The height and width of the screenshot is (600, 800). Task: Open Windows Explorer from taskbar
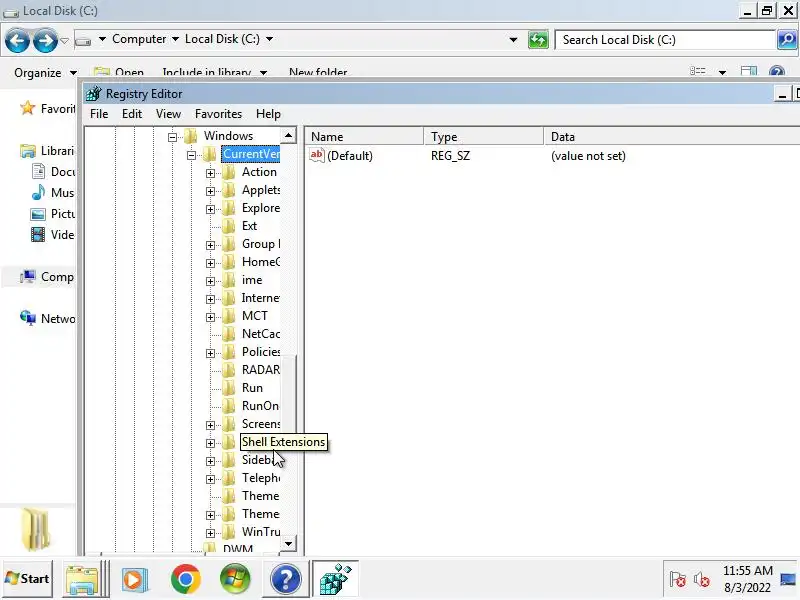point(82,579)
